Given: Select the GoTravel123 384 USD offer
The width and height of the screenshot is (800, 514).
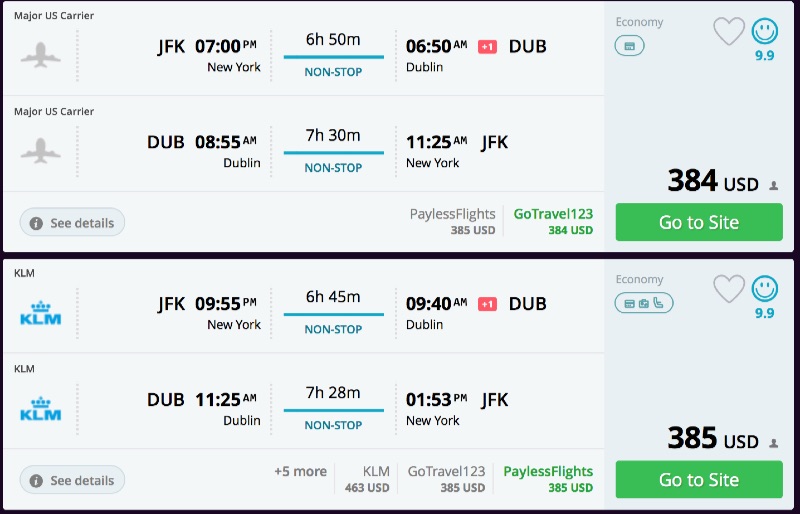Looking at the screenshot, I should tap(553, 221).
